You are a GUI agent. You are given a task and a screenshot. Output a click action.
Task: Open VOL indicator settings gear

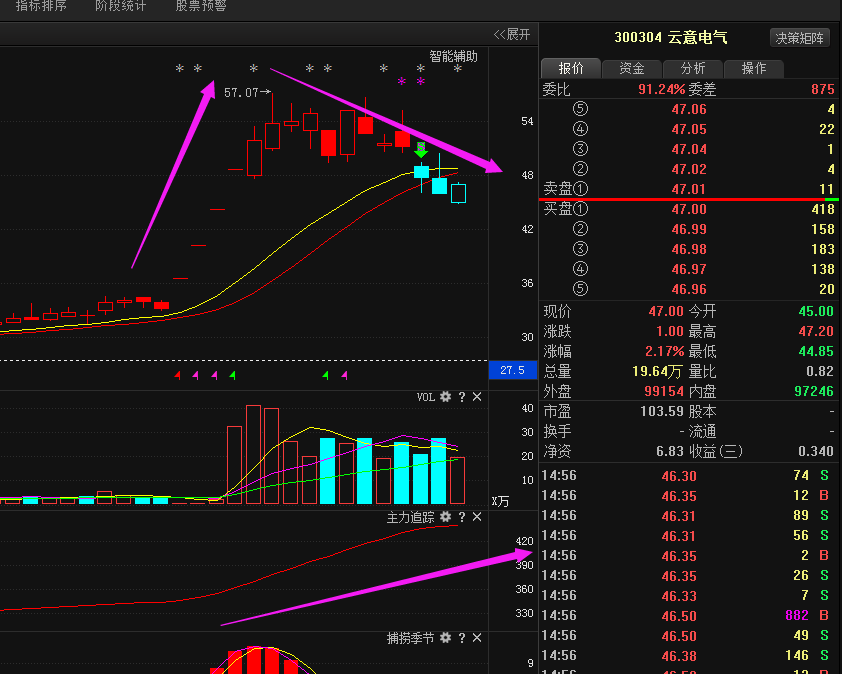pyautogui.click(x=446, y=397)
